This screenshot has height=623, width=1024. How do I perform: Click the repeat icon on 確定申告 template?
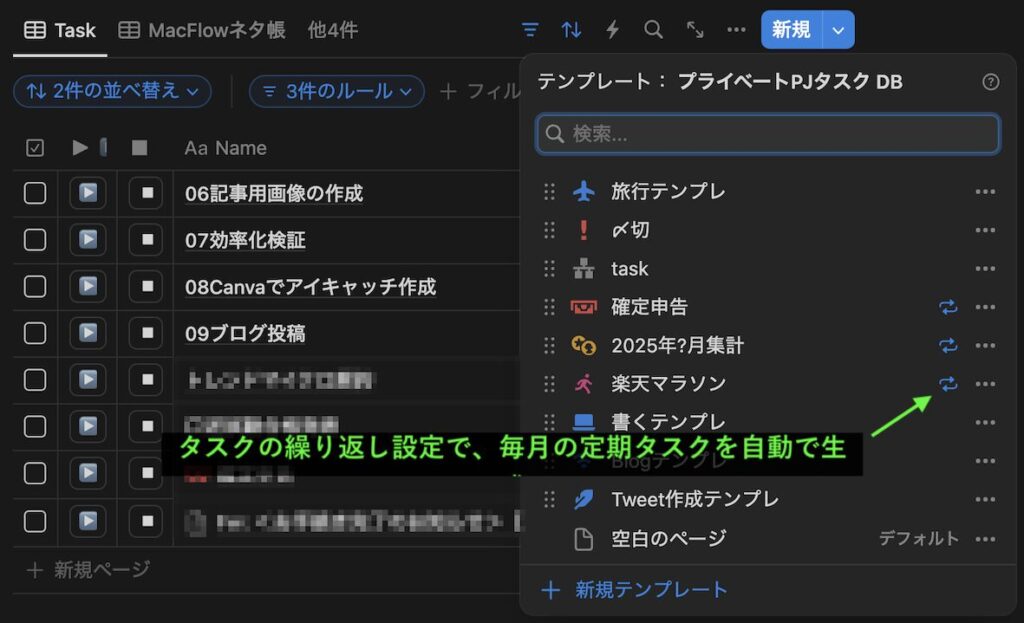pos(948,307)
